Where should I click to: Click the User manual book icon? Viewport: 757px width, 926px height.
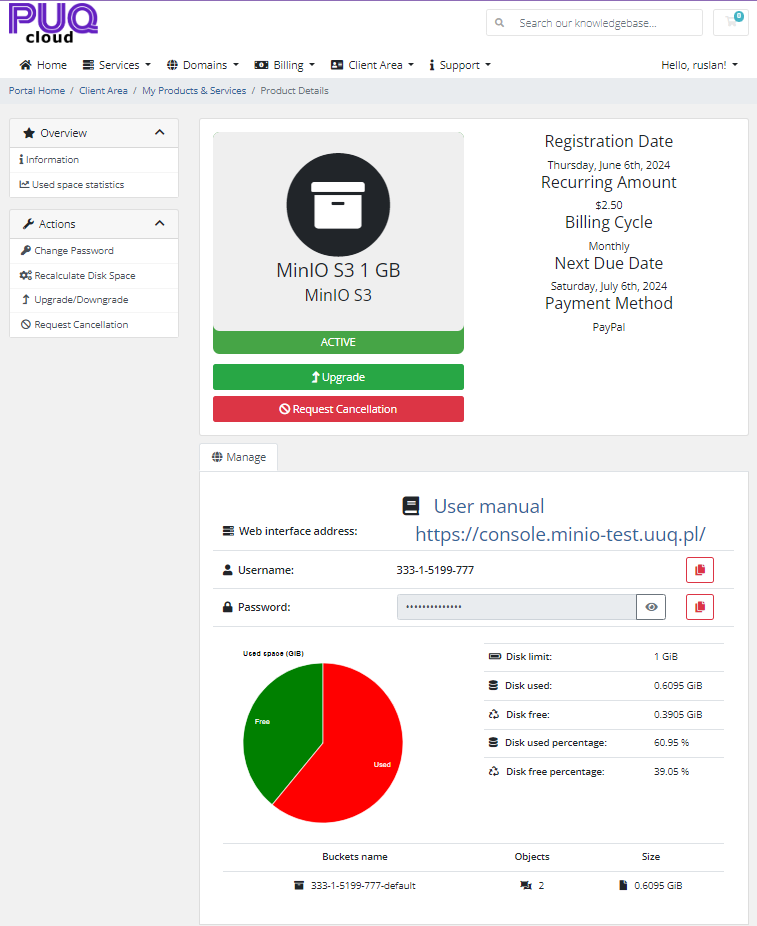[410, 506]
